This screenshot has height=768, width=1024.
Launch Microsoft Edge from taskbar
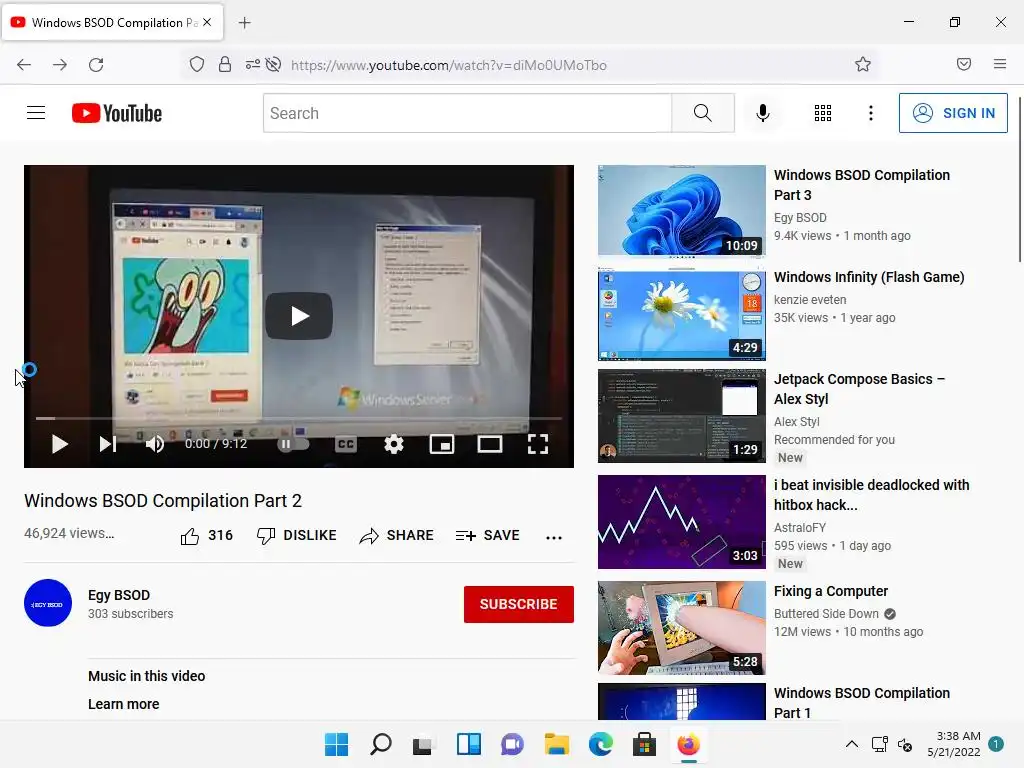pos(601,744)
